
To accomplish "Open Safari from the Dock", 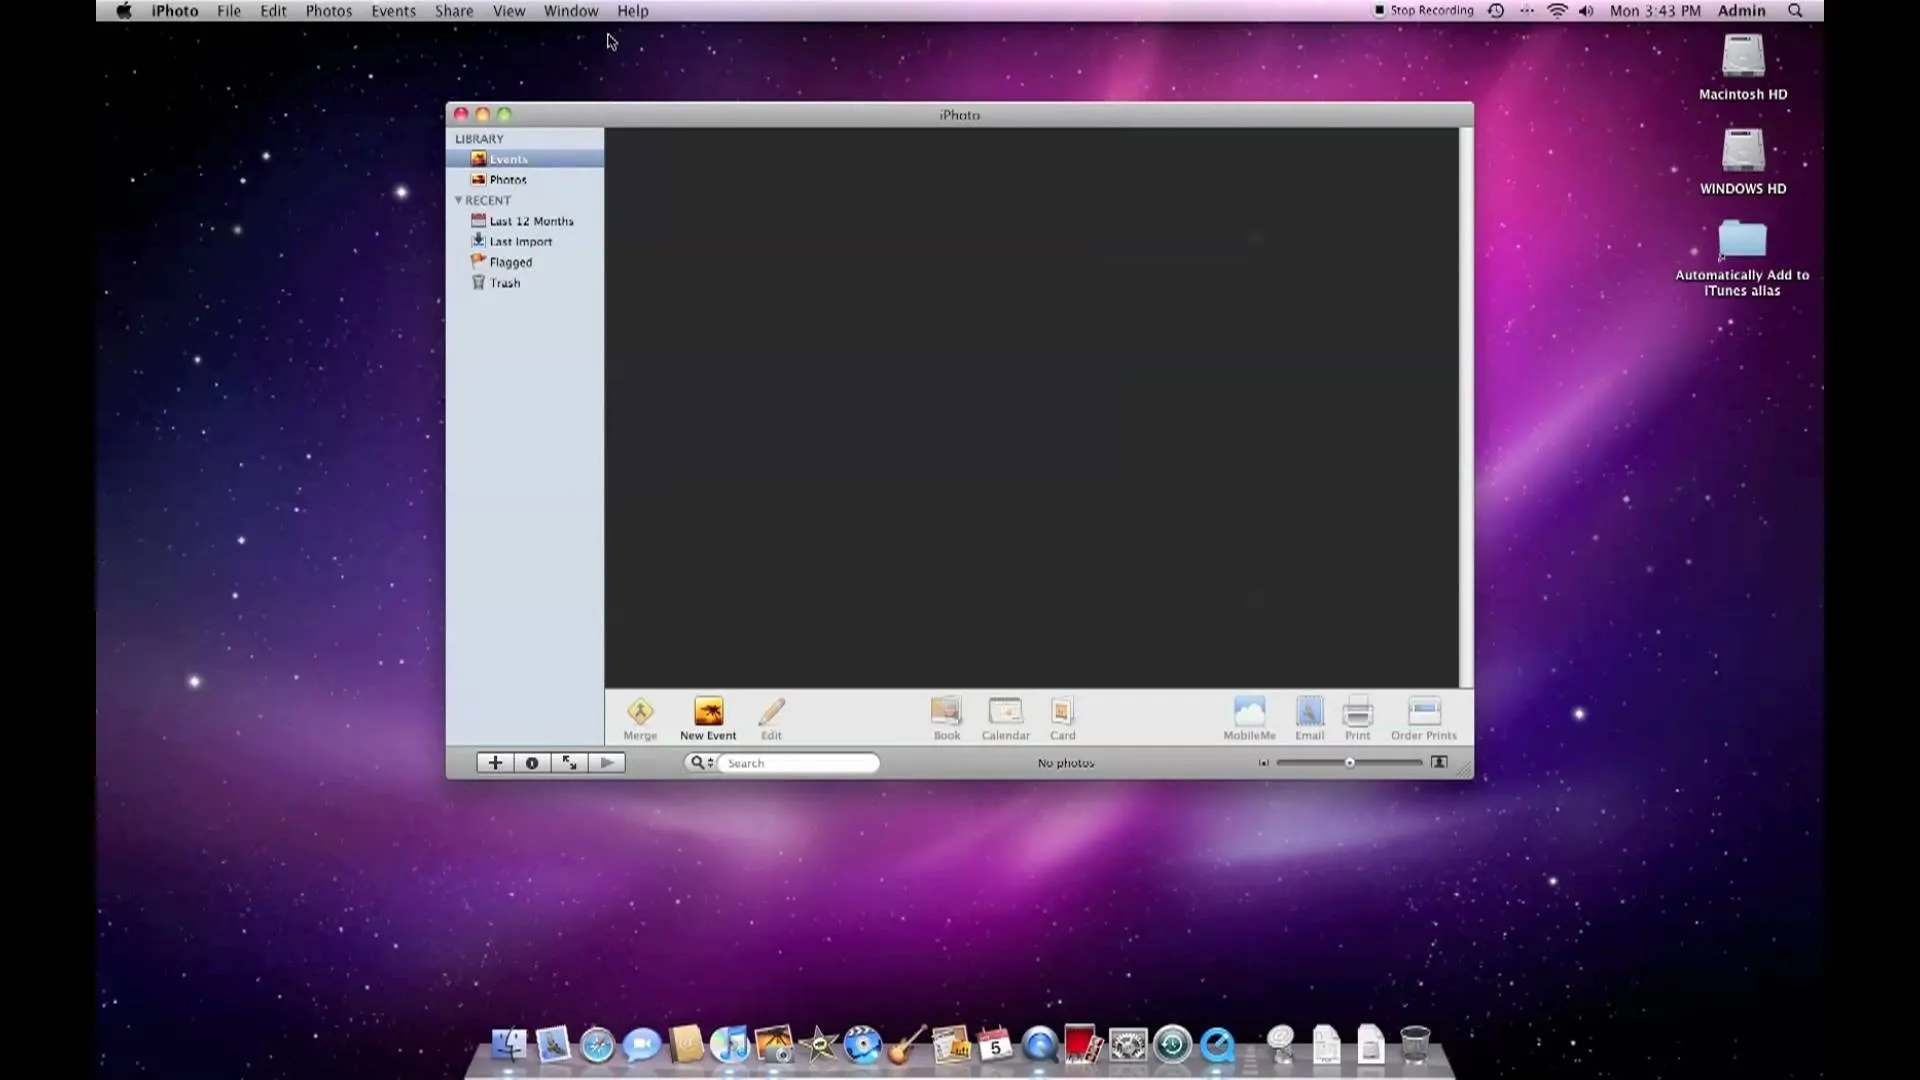I will pos(597,1045).
